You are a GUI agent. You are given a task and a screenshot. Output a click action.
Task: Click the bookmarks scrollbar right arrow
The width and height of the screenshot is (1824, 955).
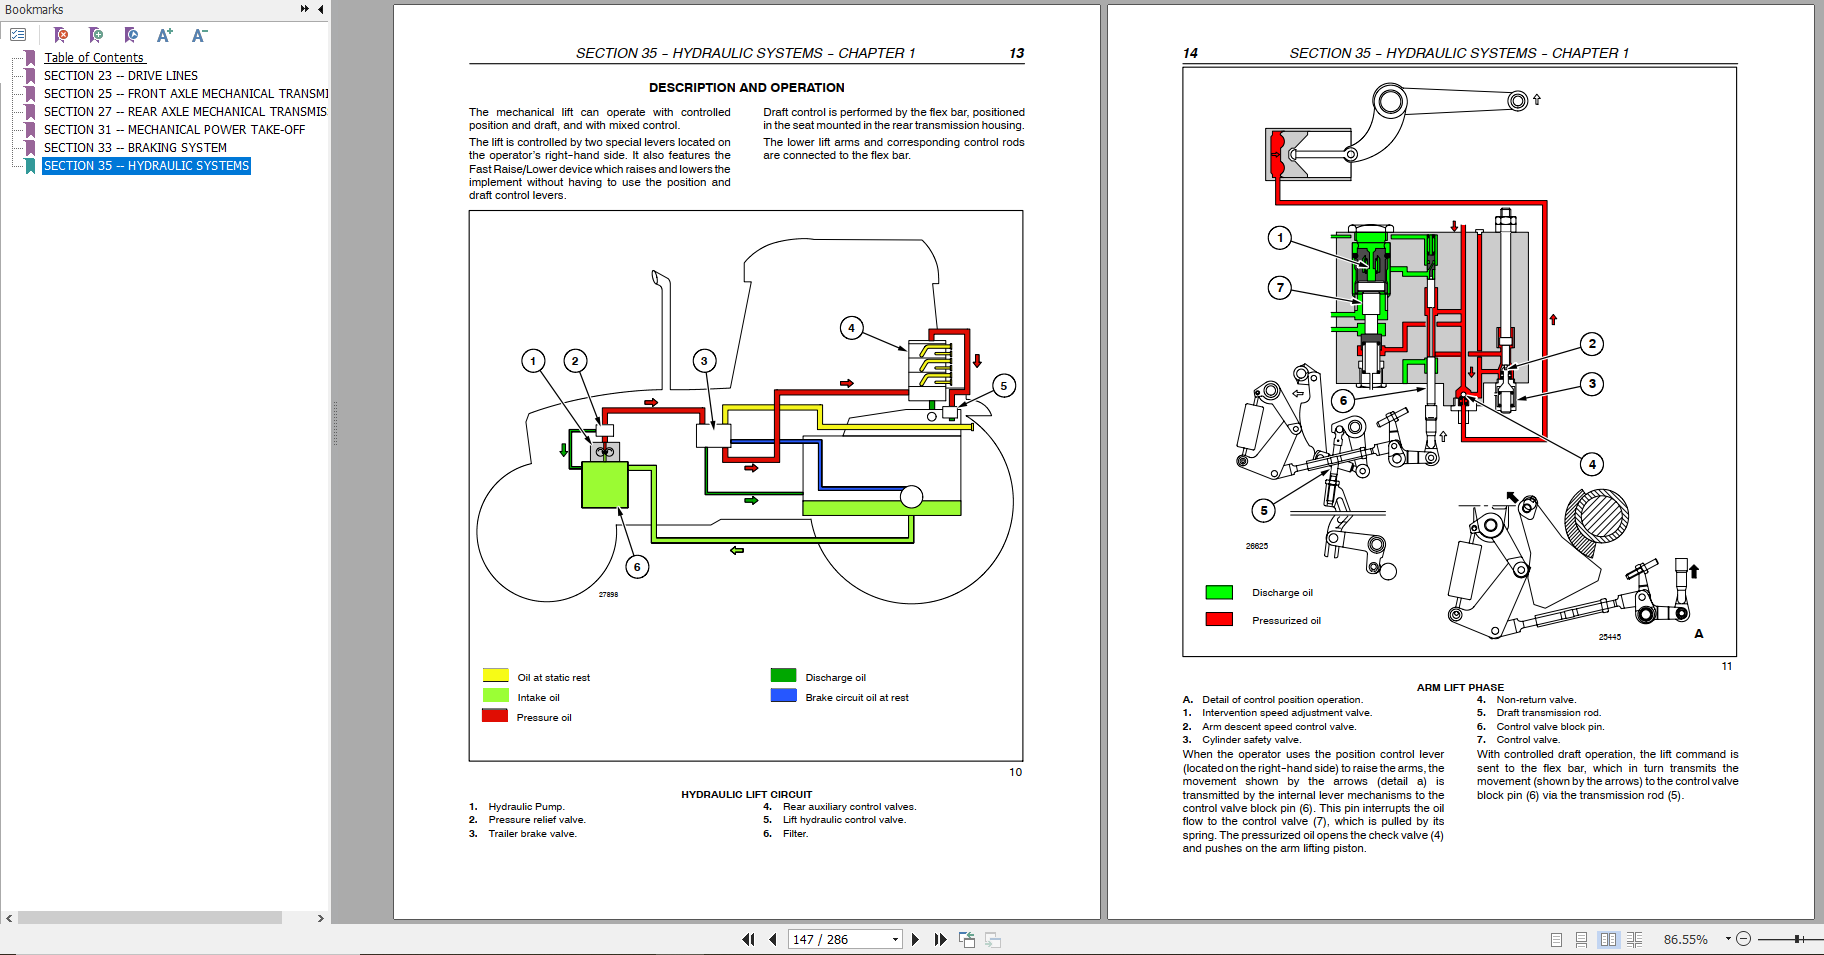pyautogui.click(x=320, y=918)
